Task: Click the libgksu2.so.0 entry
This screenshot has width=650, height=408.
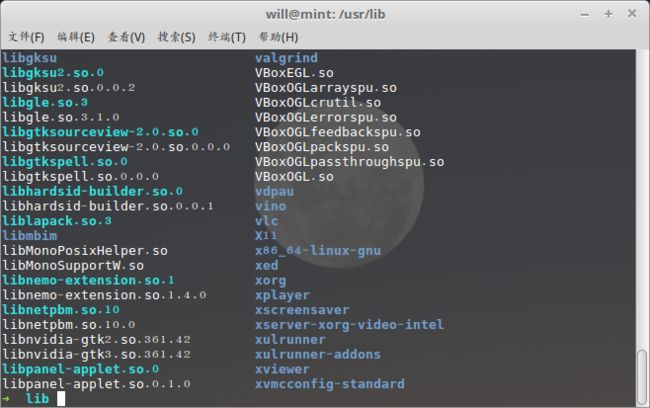Action: point(53,73)
